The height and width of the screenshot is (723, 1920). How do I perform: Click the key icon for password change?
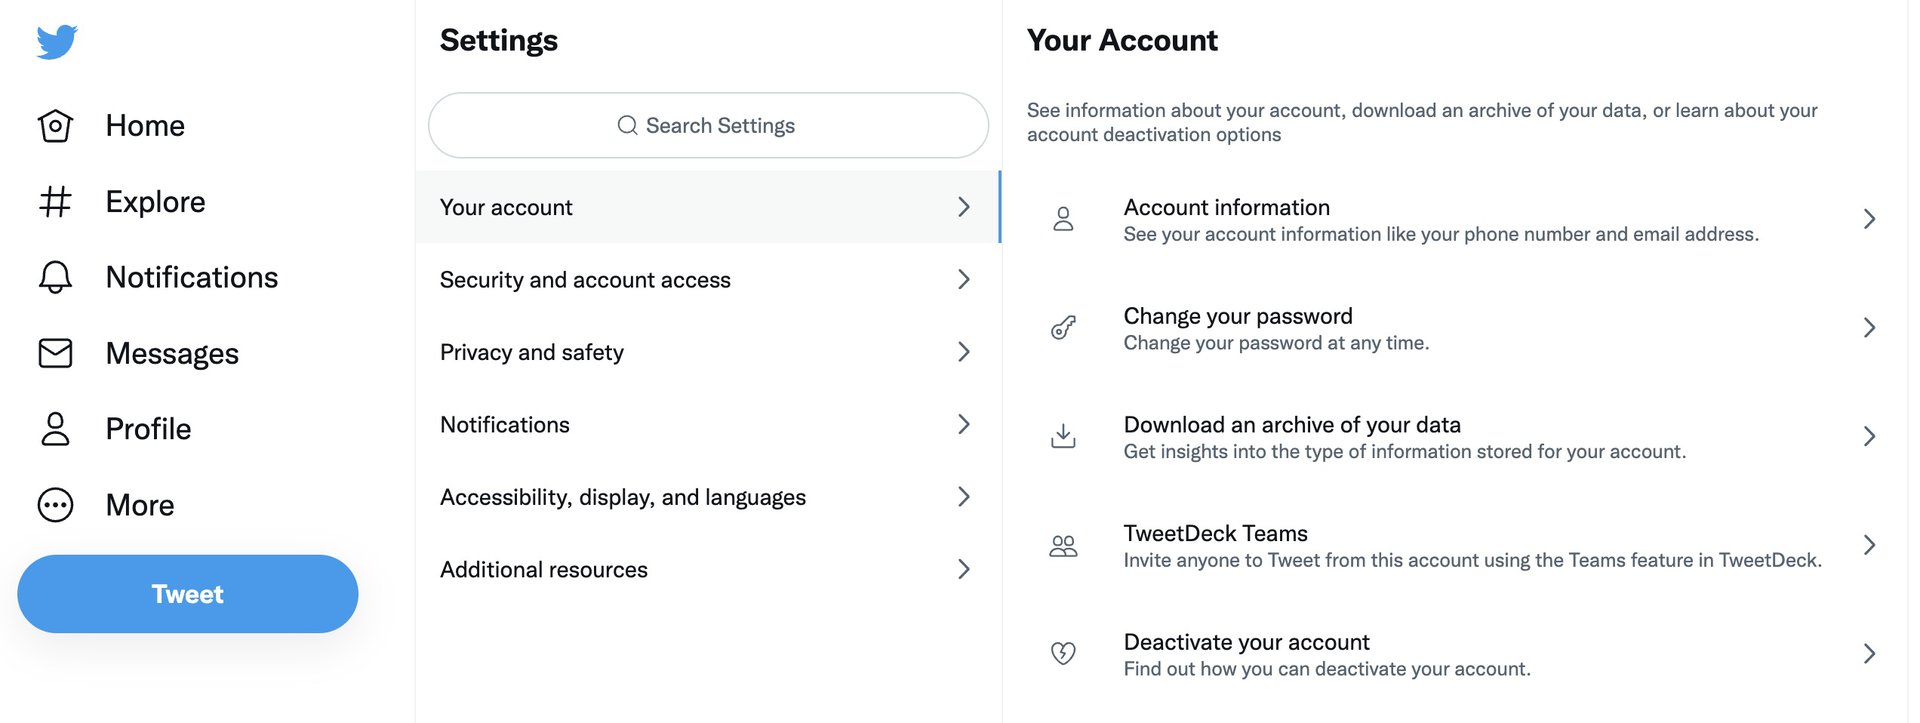tap(1063, 328)
